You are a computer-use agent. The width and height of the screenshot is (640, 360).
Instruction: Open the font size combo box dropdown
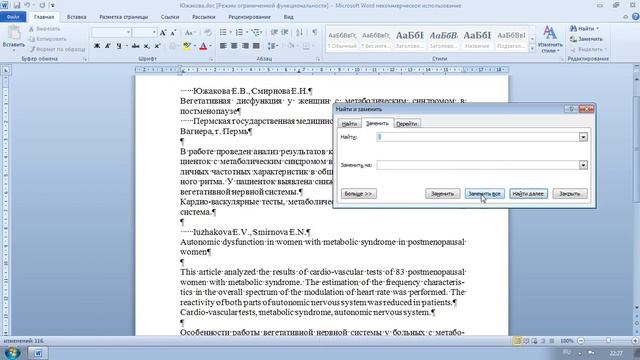tap(154, 32)
